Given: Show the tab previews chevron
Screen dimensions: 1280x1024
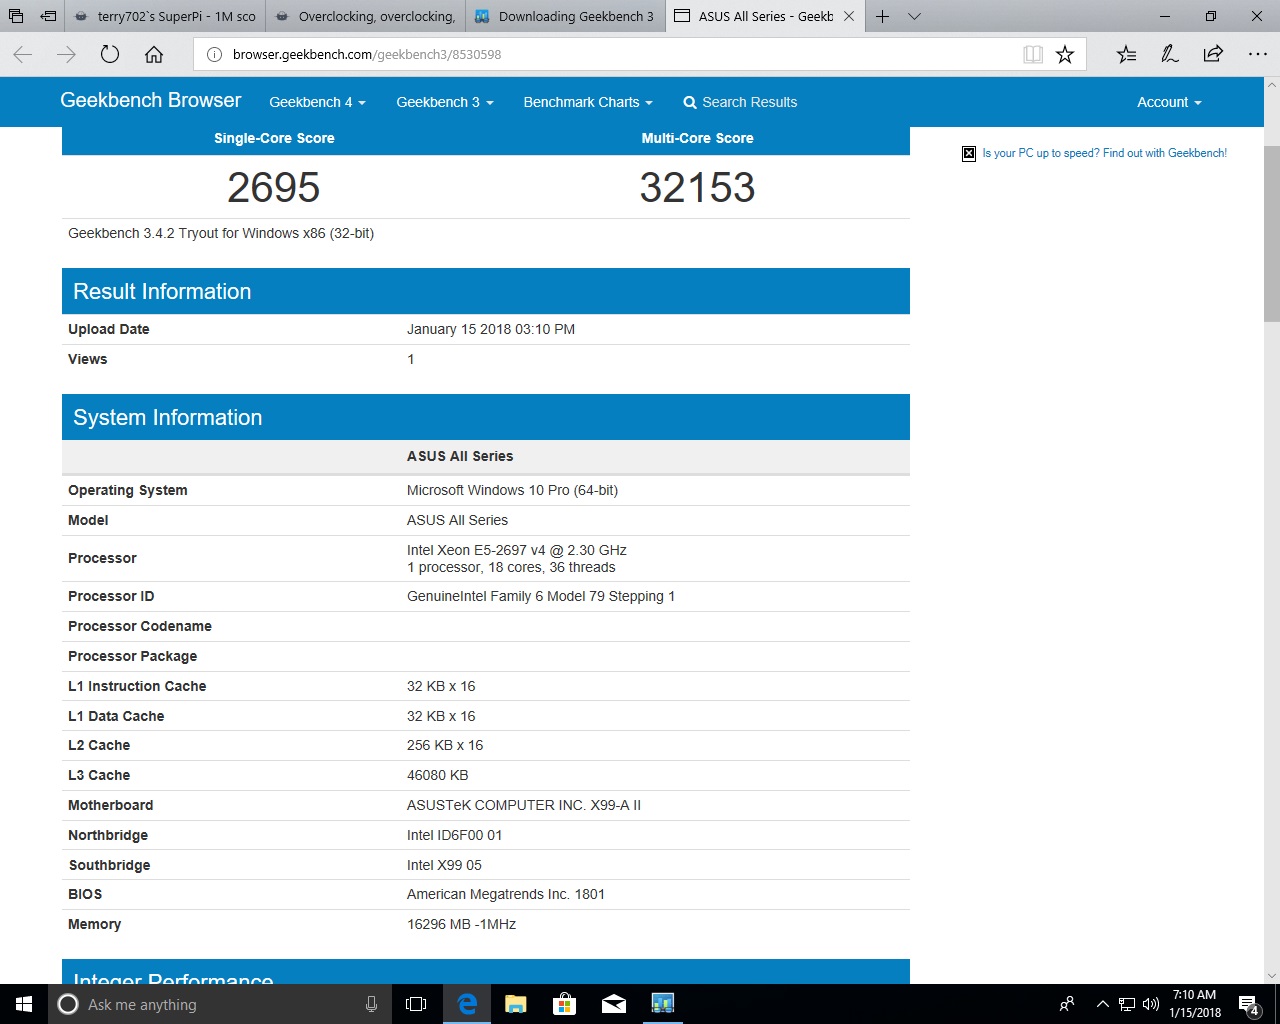Looking at the screenshot, I should tap(914, 16).
